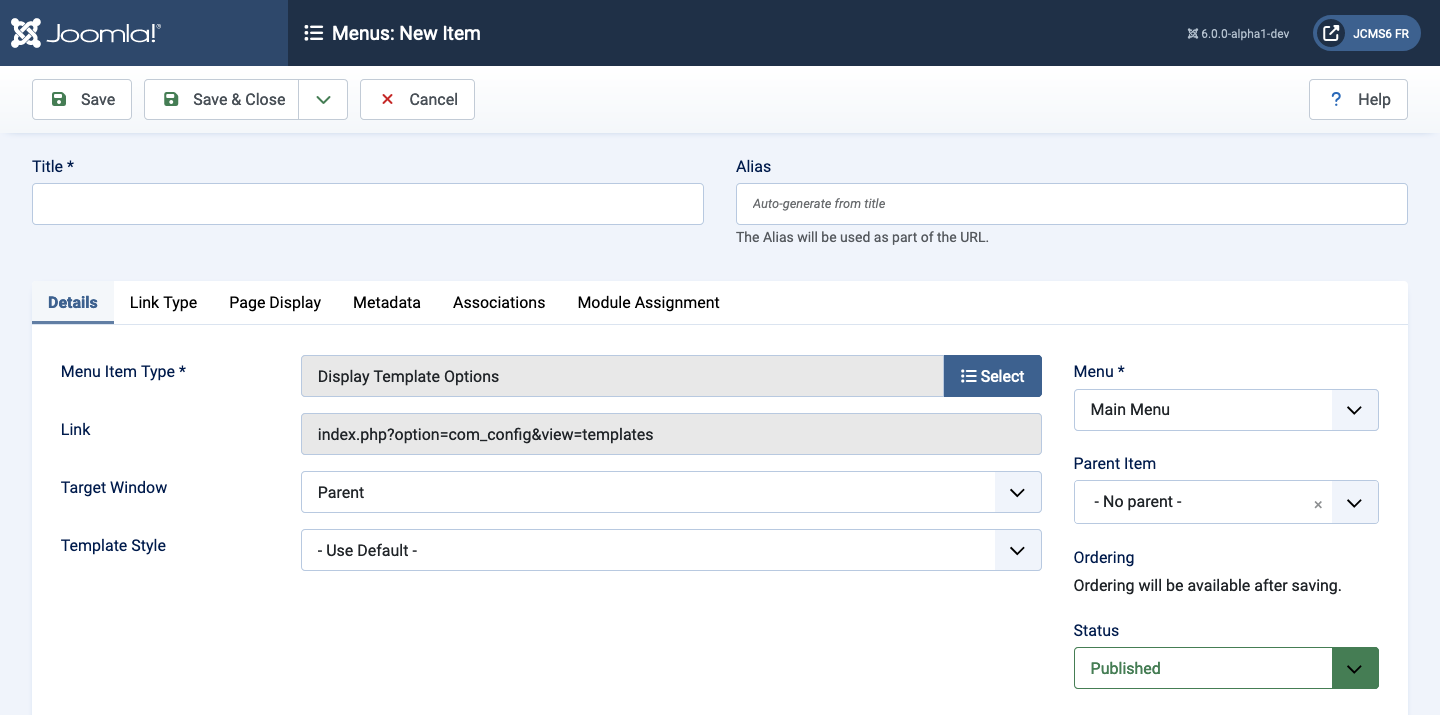Cancel editing the new menu item
1440x715 pixels.
[x=417, y=99]
